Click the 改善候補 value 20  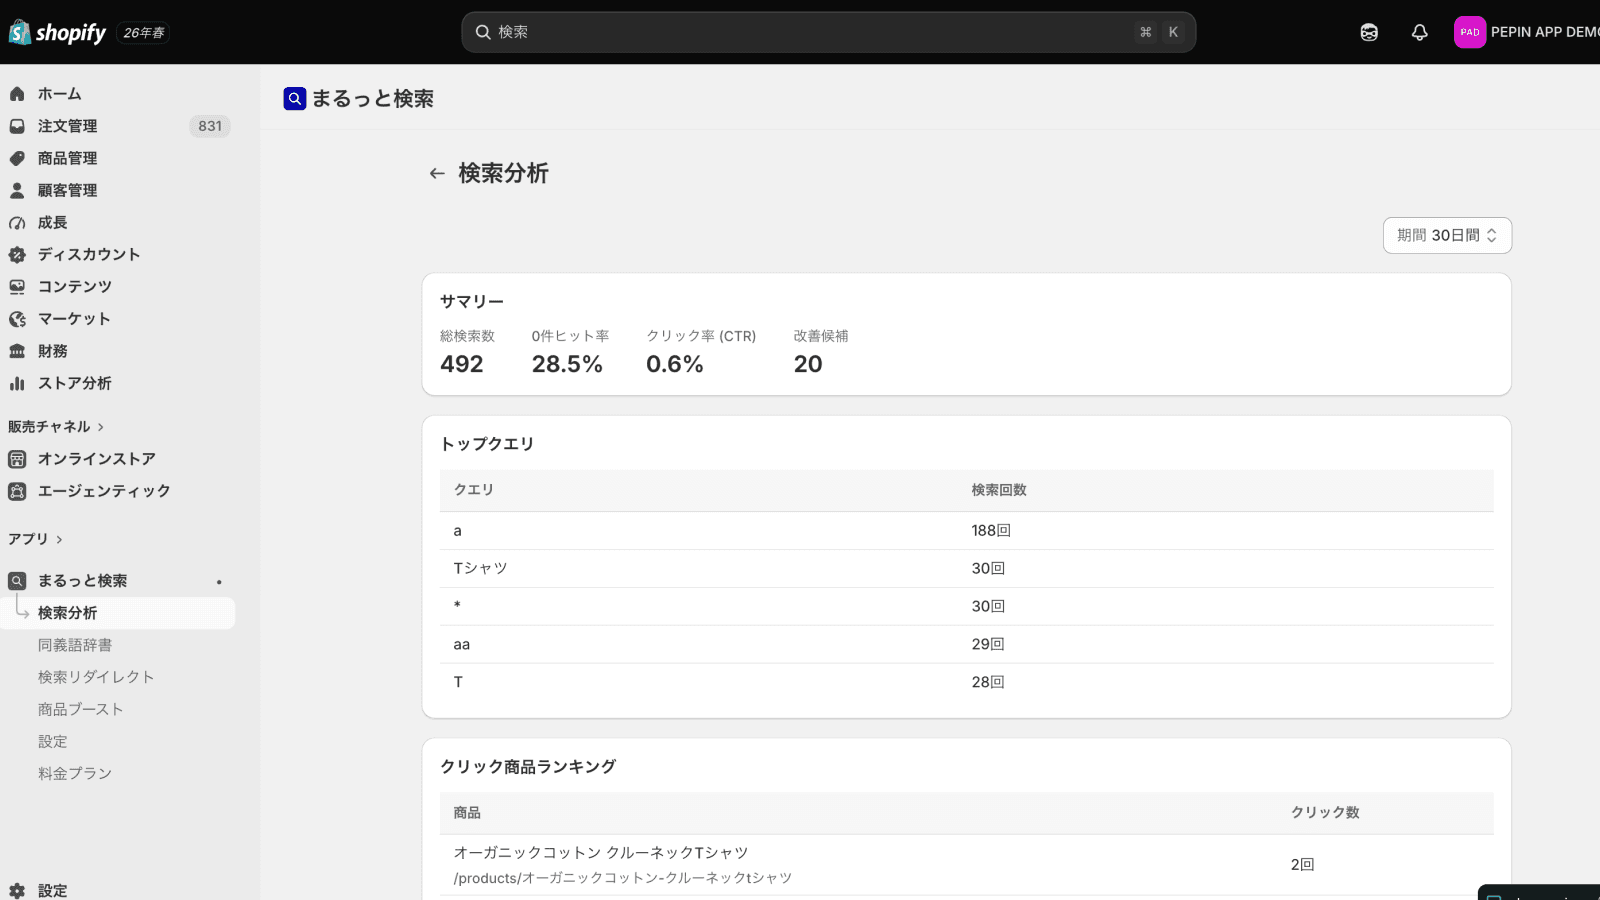pyautogui.click(x=808, y=364)
